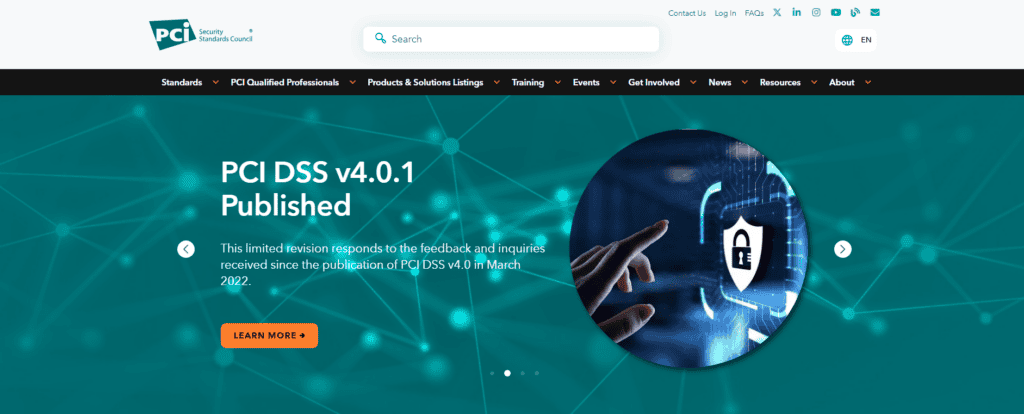Open the Events menu
This screenshot has height=414, width=1024.
point(586,82)
